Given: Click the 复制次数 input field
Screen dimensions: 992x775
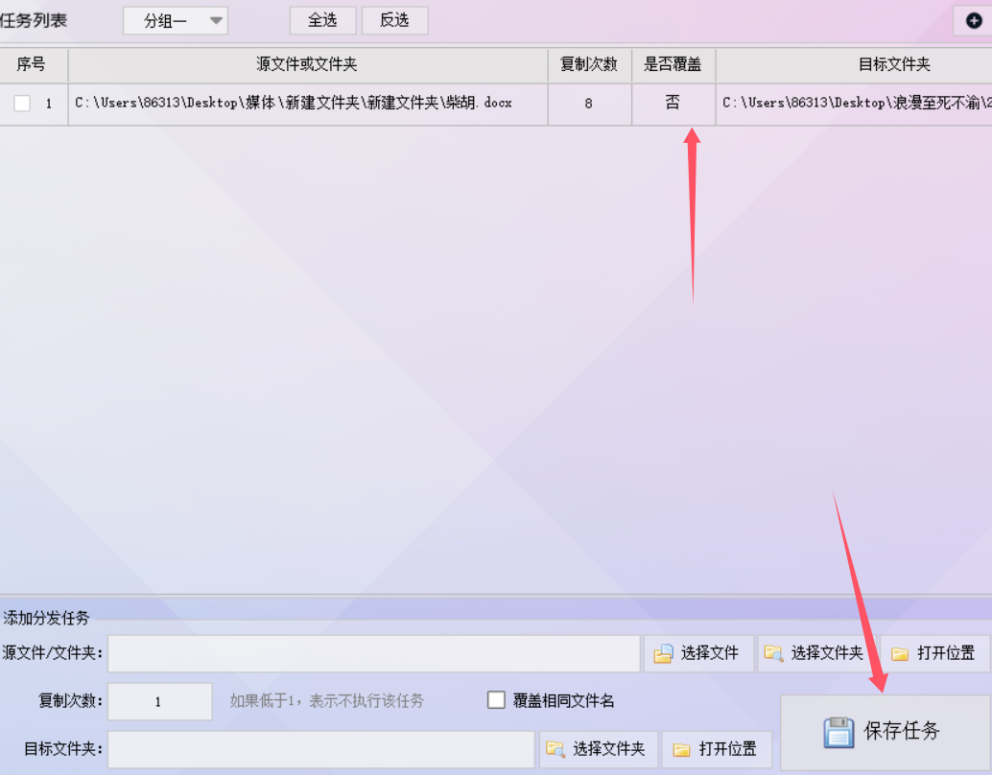Looking at the screenshot, I should tap(160, 701).
